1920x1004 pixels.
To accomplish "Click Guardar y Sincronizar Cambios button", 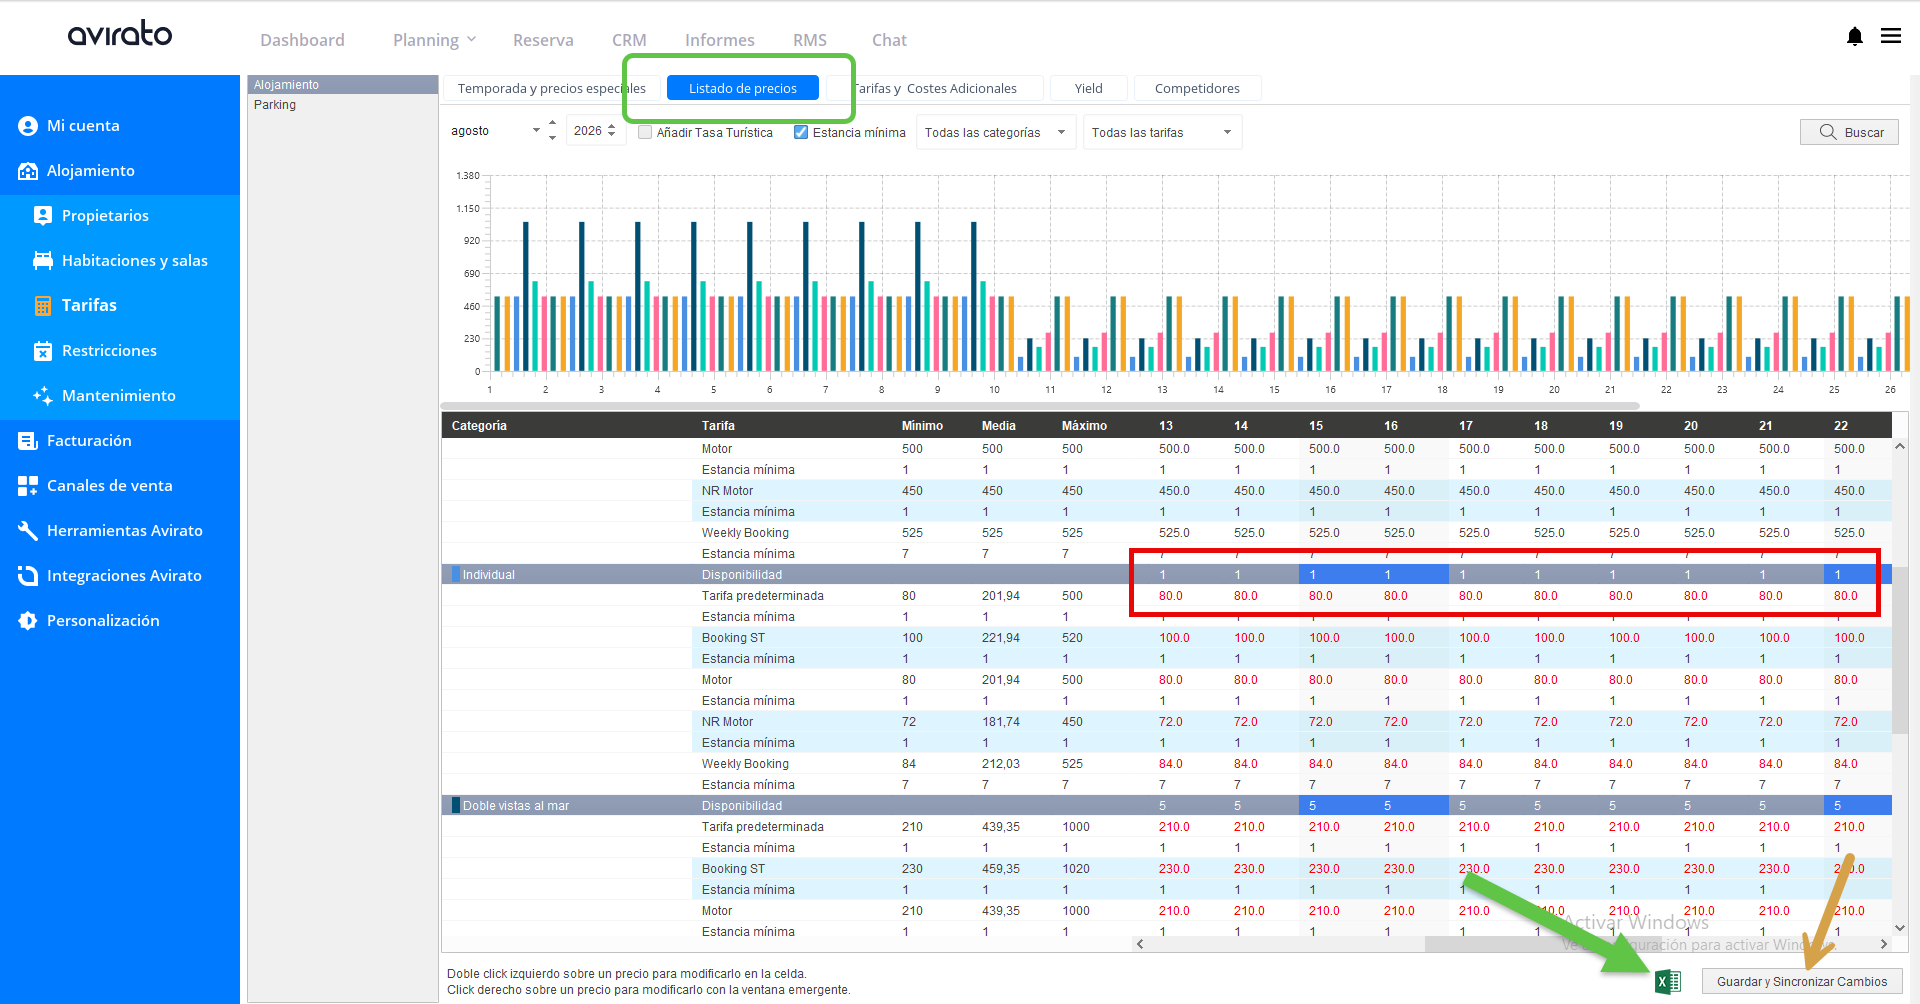I will pyautogui.click(x=1802, y=982).
